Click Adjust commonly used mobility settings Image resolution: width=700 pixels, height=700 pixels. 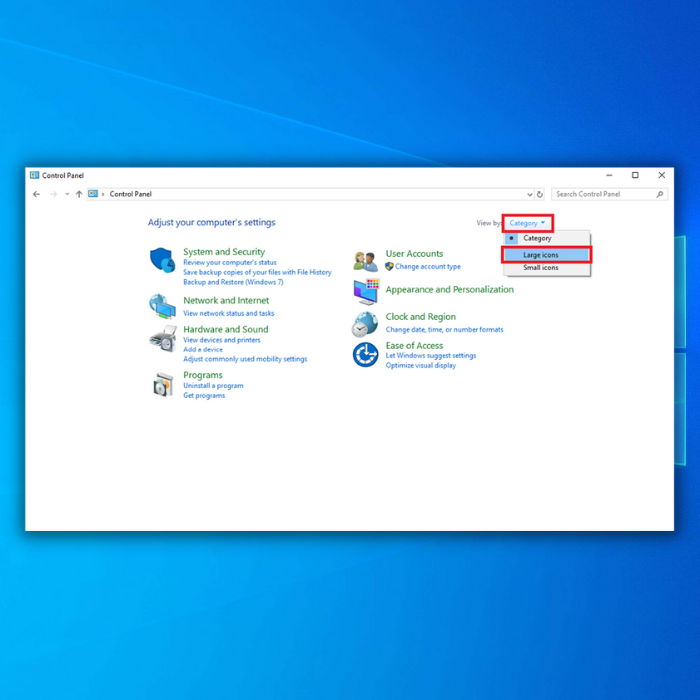tap(245, 359)
